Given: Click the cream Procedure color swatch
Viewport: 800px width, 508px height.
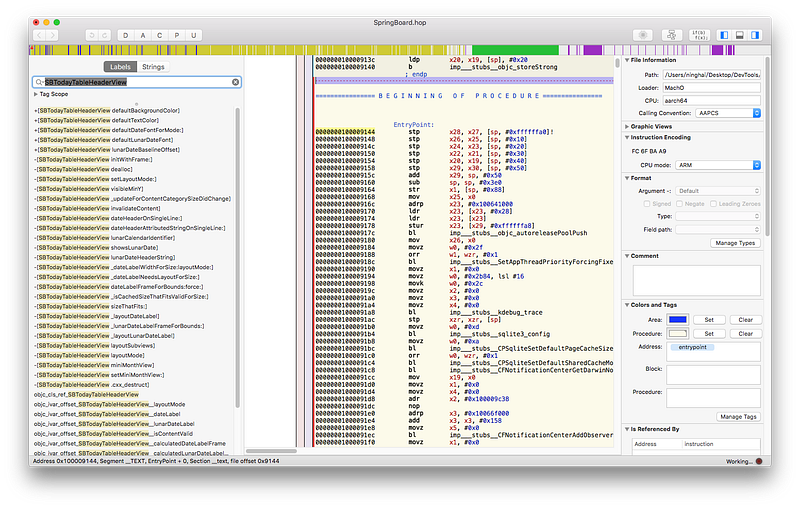Looking at the screenshot, I should (x=678, y=334).
